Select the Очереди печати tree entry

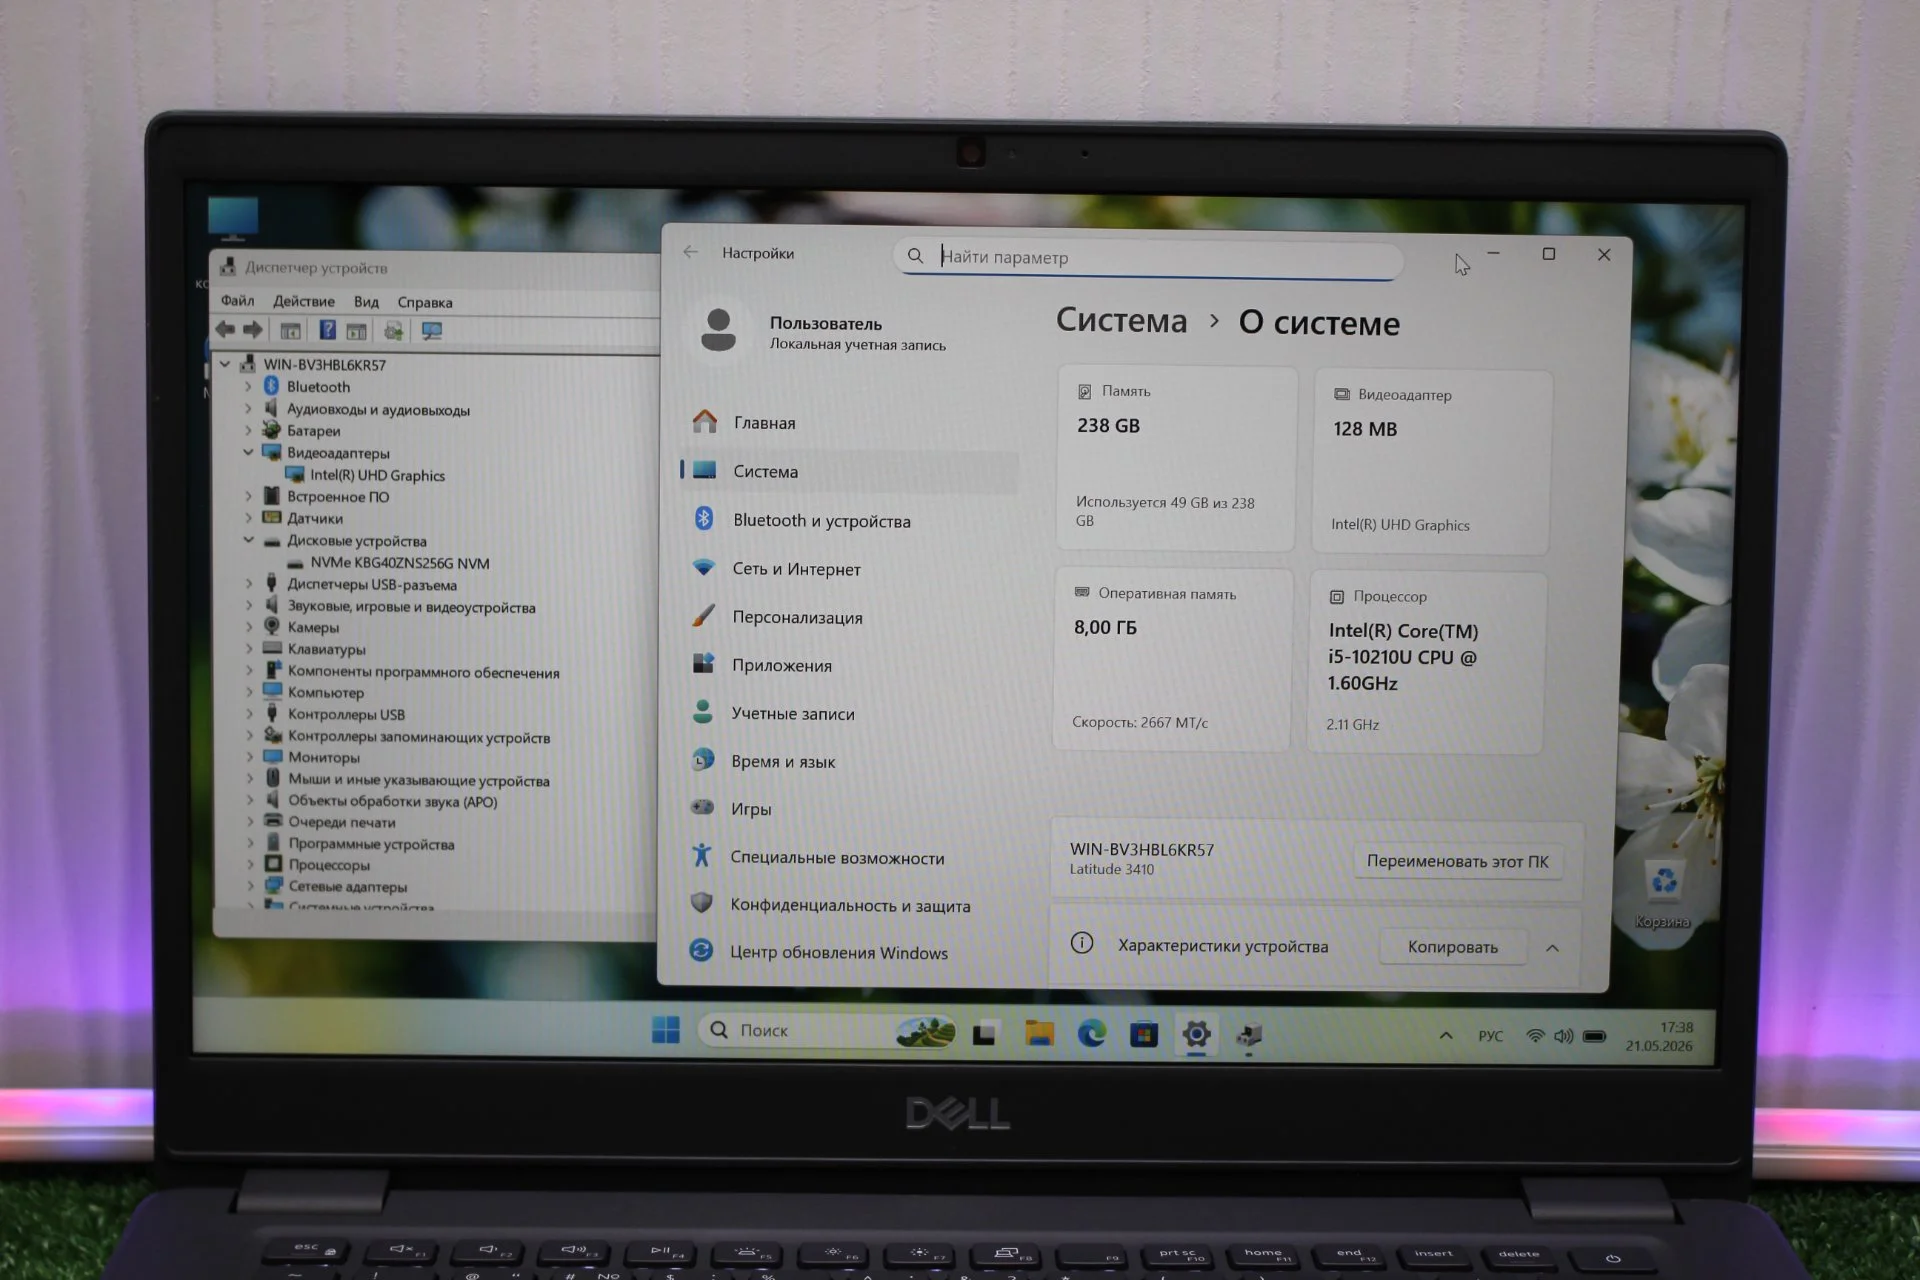pos(341,821)
